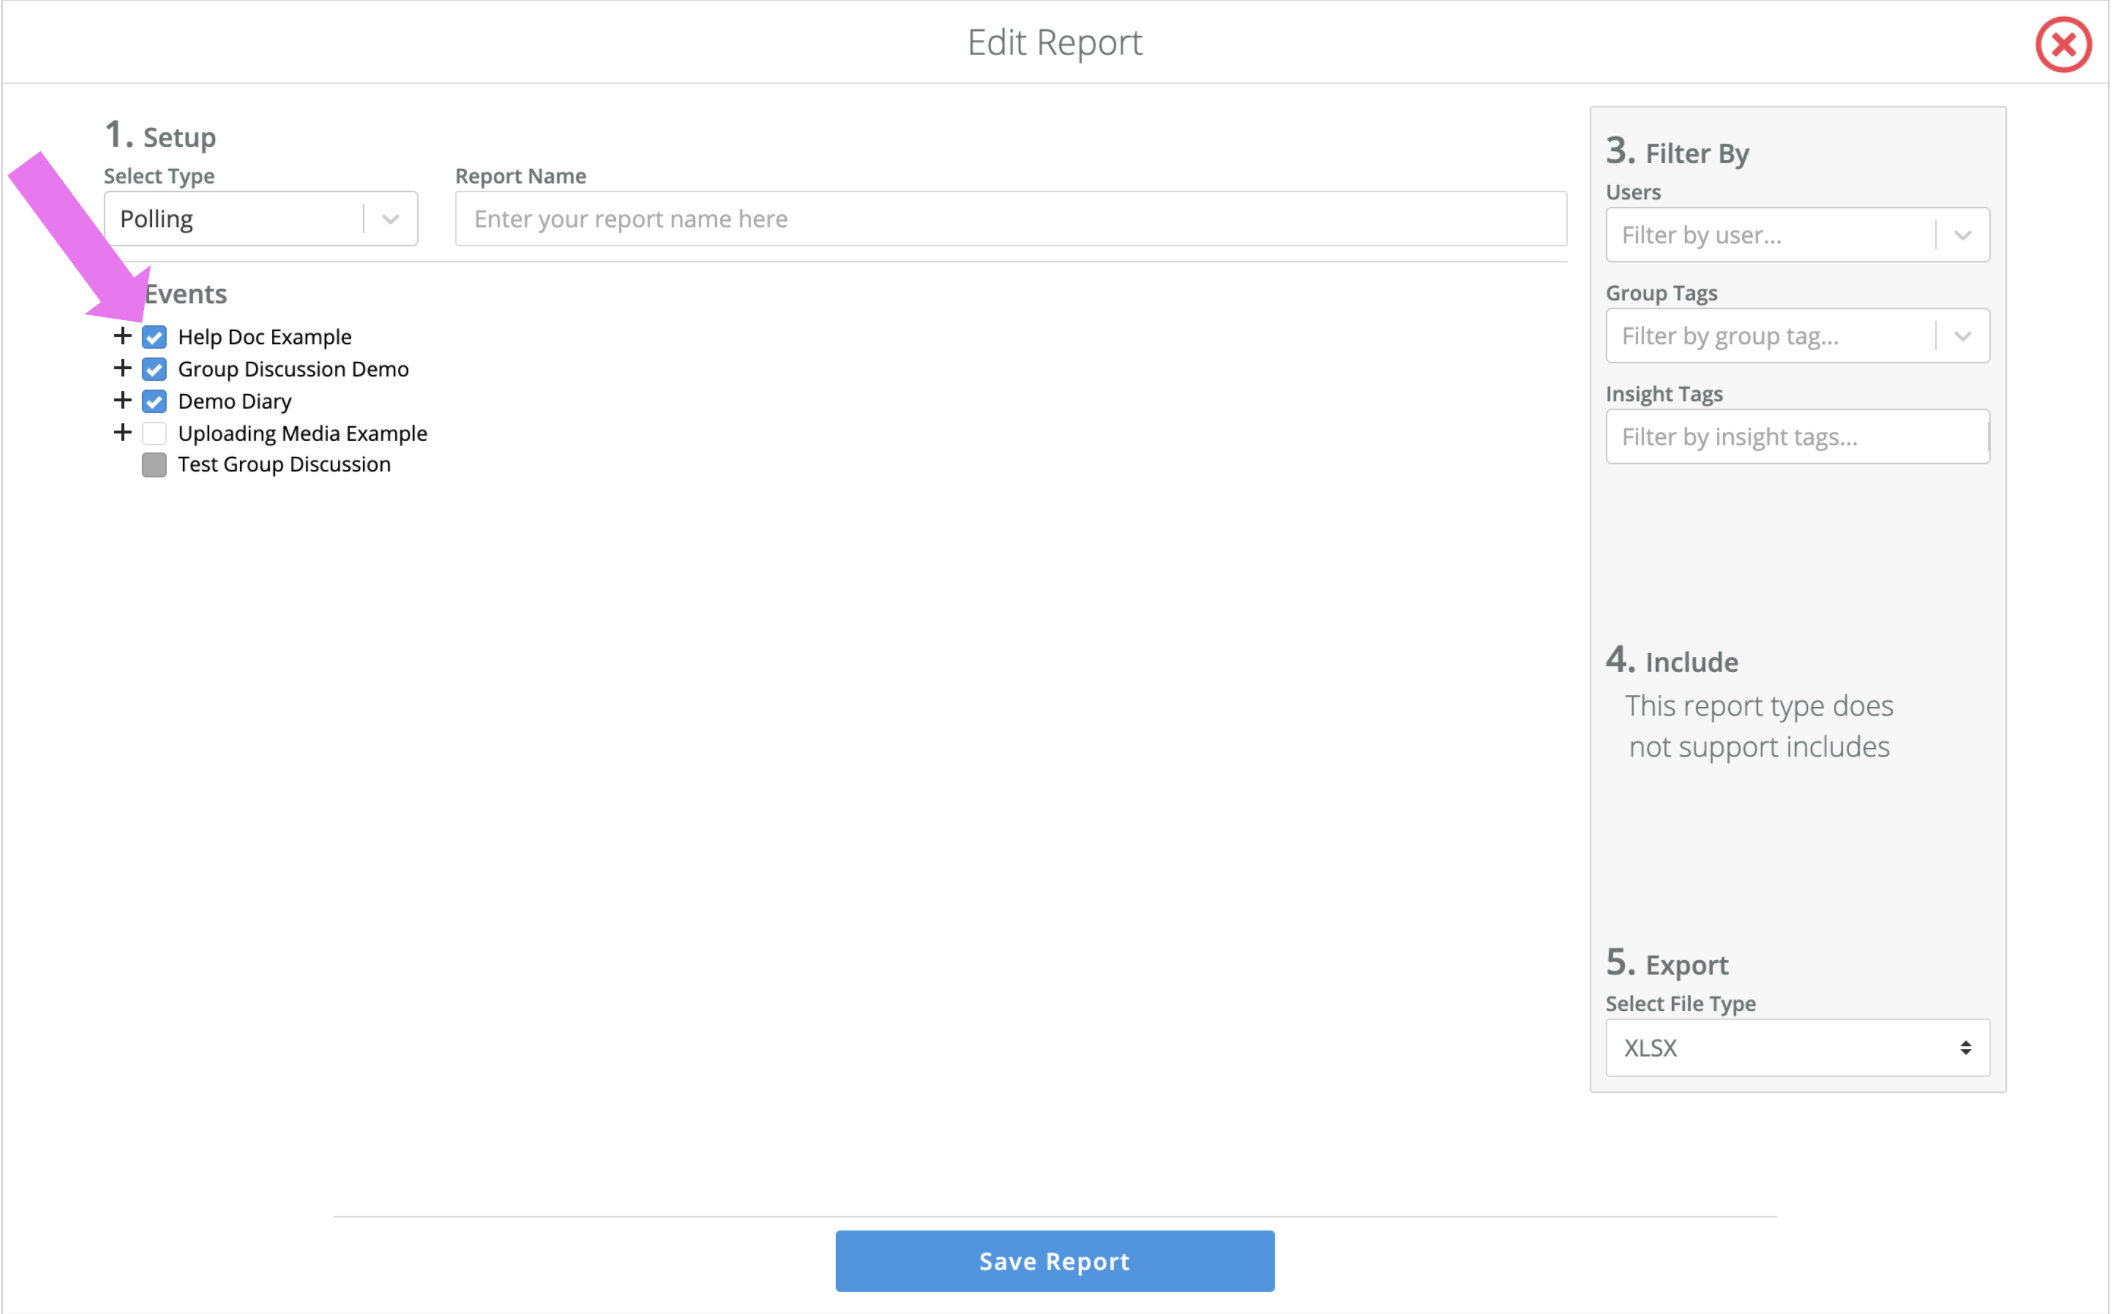Open the Filter by user dropdown arrow

(x=1962, y=235)
